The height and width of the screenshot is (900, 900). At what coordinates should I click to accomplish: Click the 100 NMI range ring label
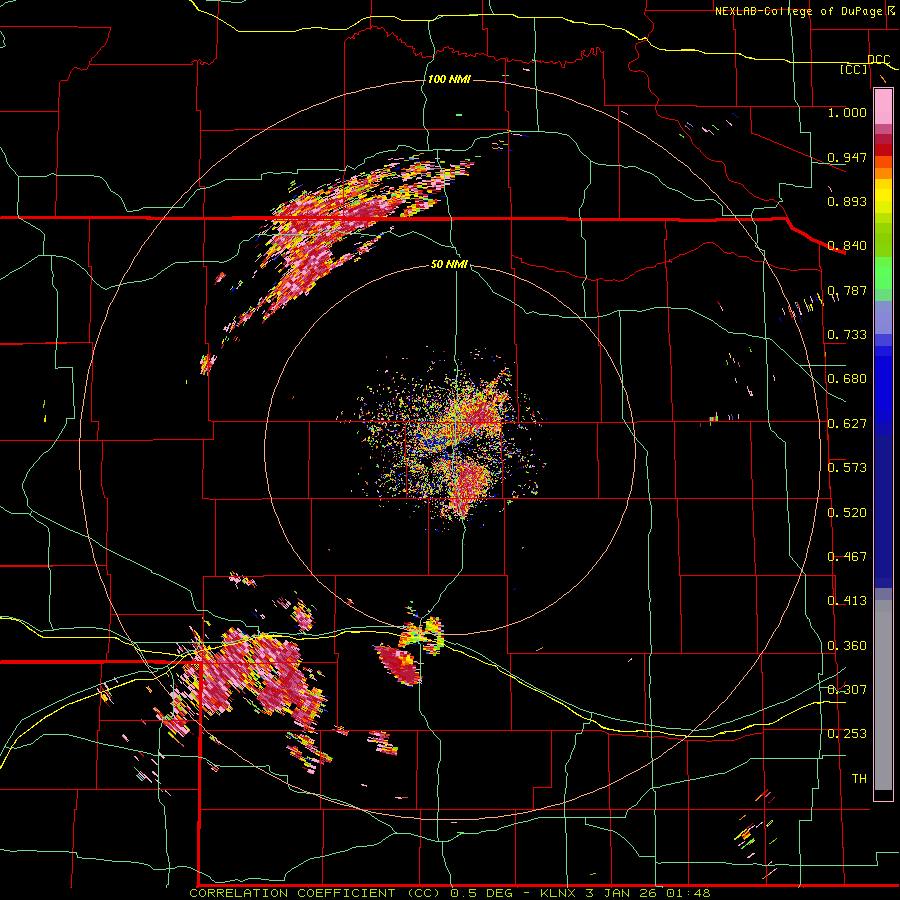coord(449,79)
